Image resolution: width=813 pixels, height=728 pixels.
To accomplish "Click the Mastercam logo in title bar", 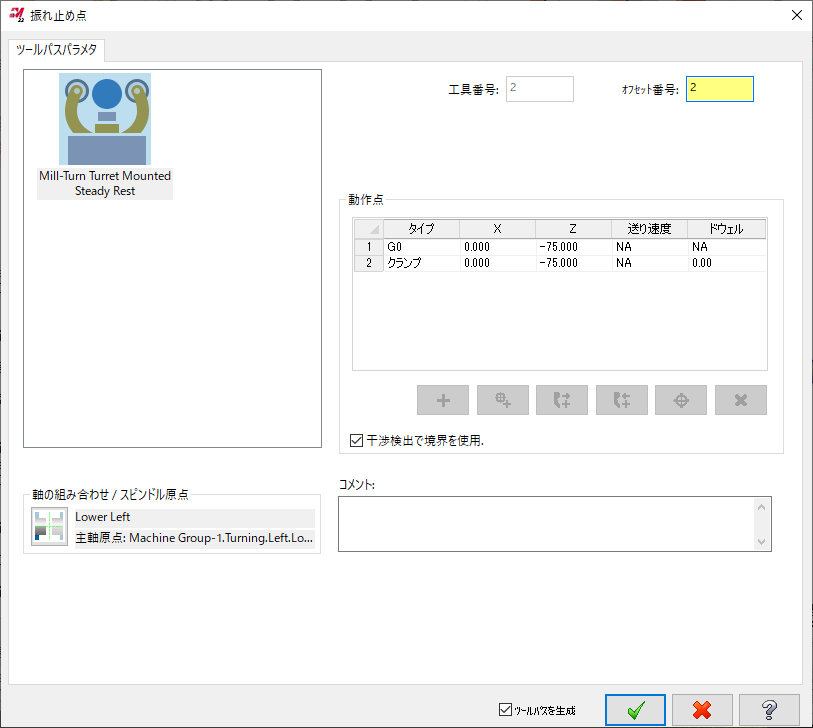I will pos(17,15).
